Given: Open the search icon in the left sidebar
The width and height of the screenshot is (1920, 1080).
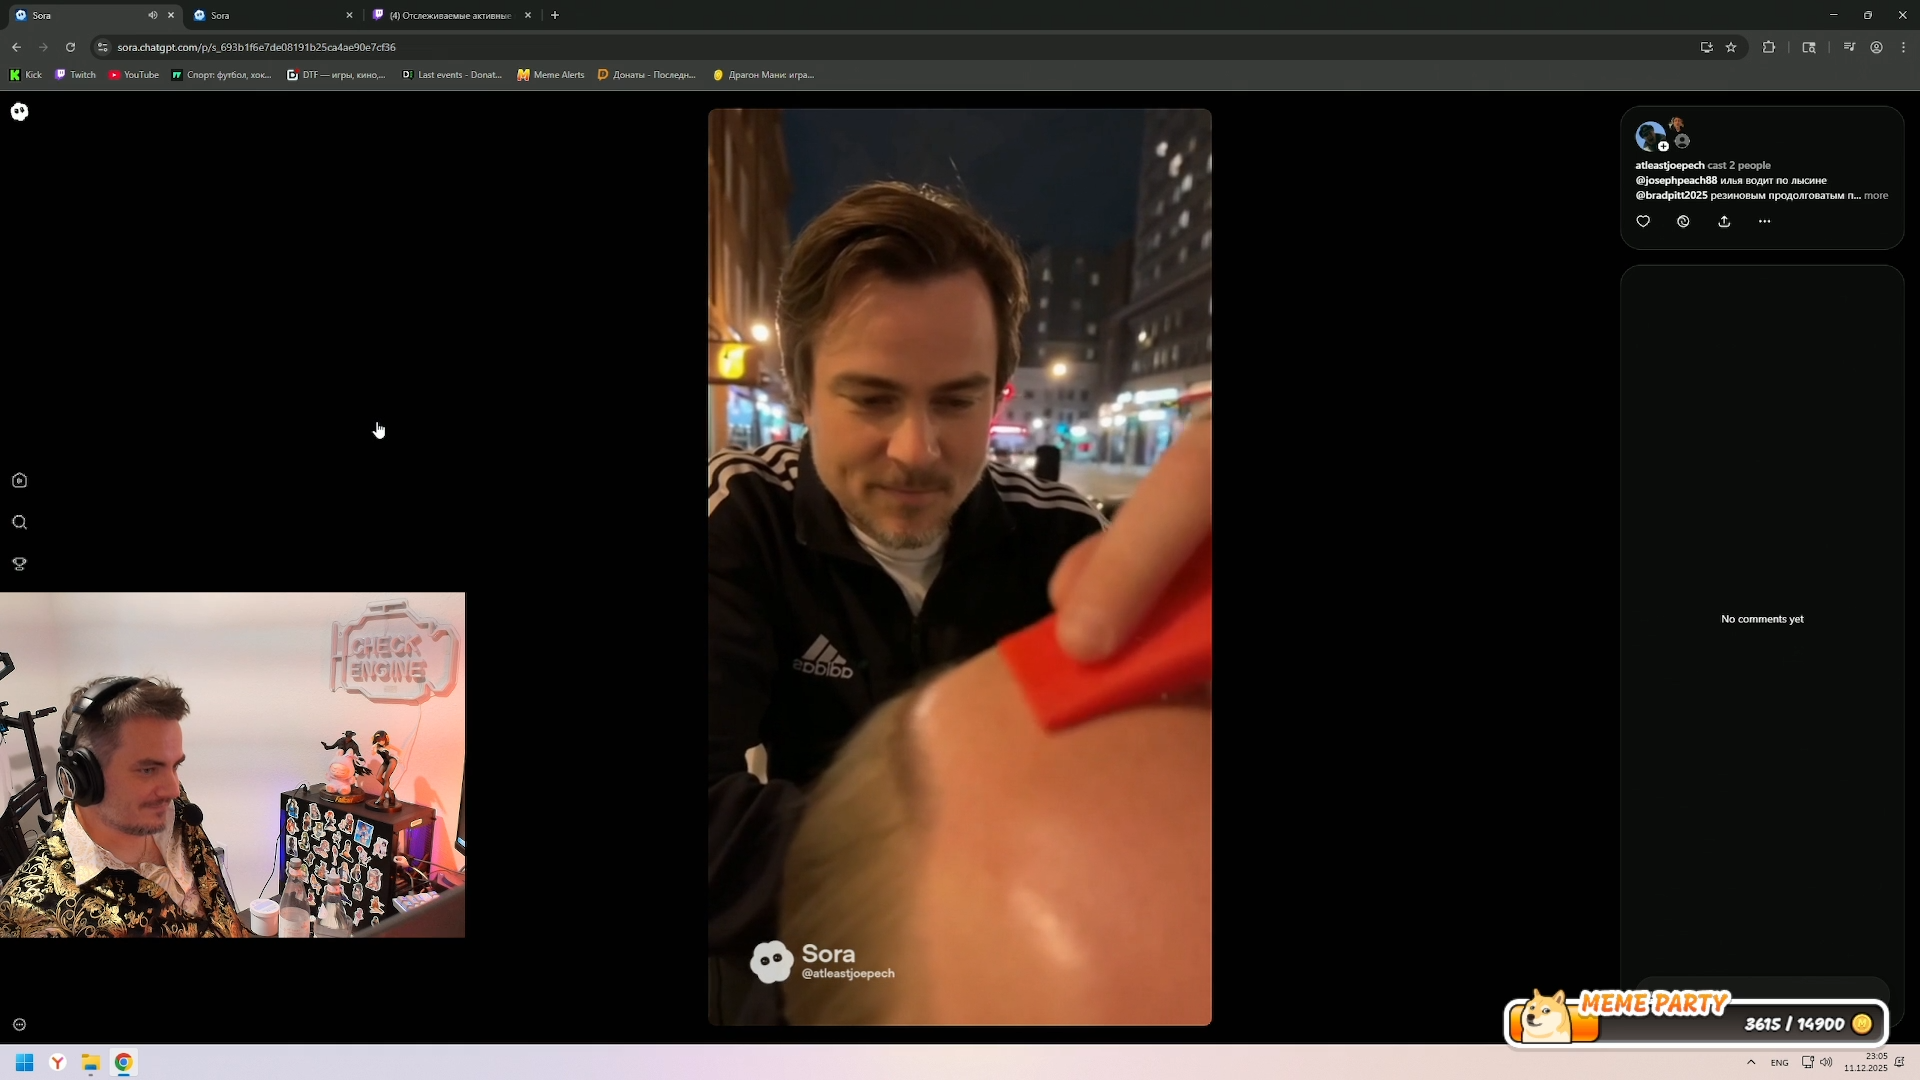Looking at the screenshot, I should (x=20, y=522).
